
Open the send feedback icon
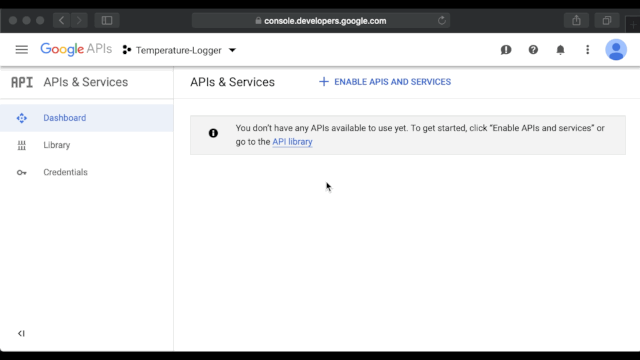coord(506,50)
